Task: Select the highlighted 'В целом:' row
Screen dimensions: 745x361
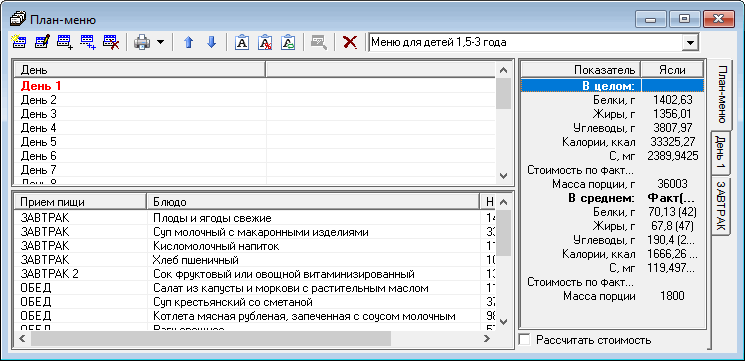Action: click(x=612, y=86)
